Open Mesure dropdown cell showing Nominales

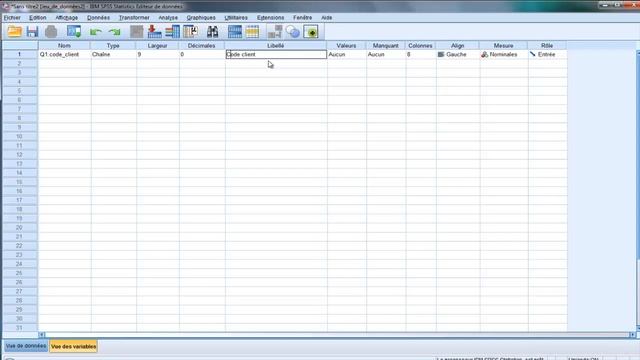tap(504, 54)
